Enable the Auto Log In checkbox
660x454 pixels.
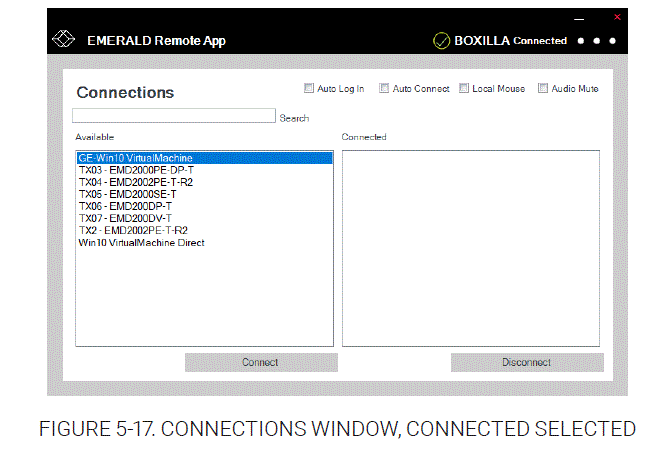[309, 88]
